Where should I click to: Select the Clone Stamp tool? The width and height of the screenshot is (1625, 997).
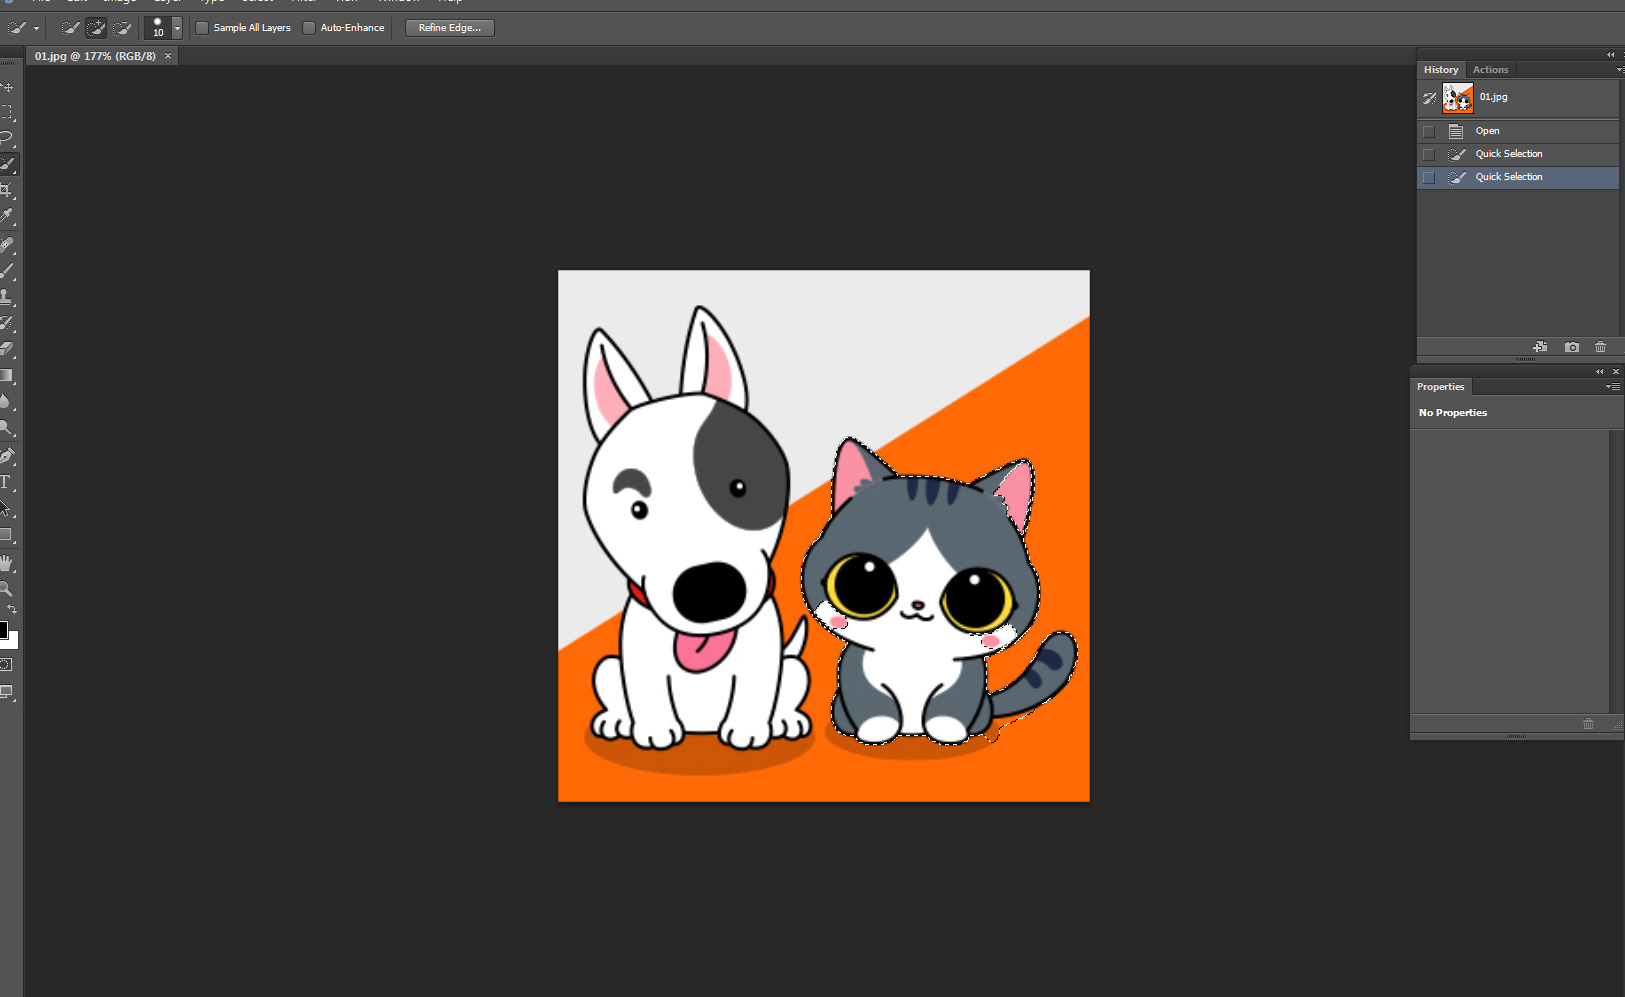pyautogui.click(x=8, y=297)
